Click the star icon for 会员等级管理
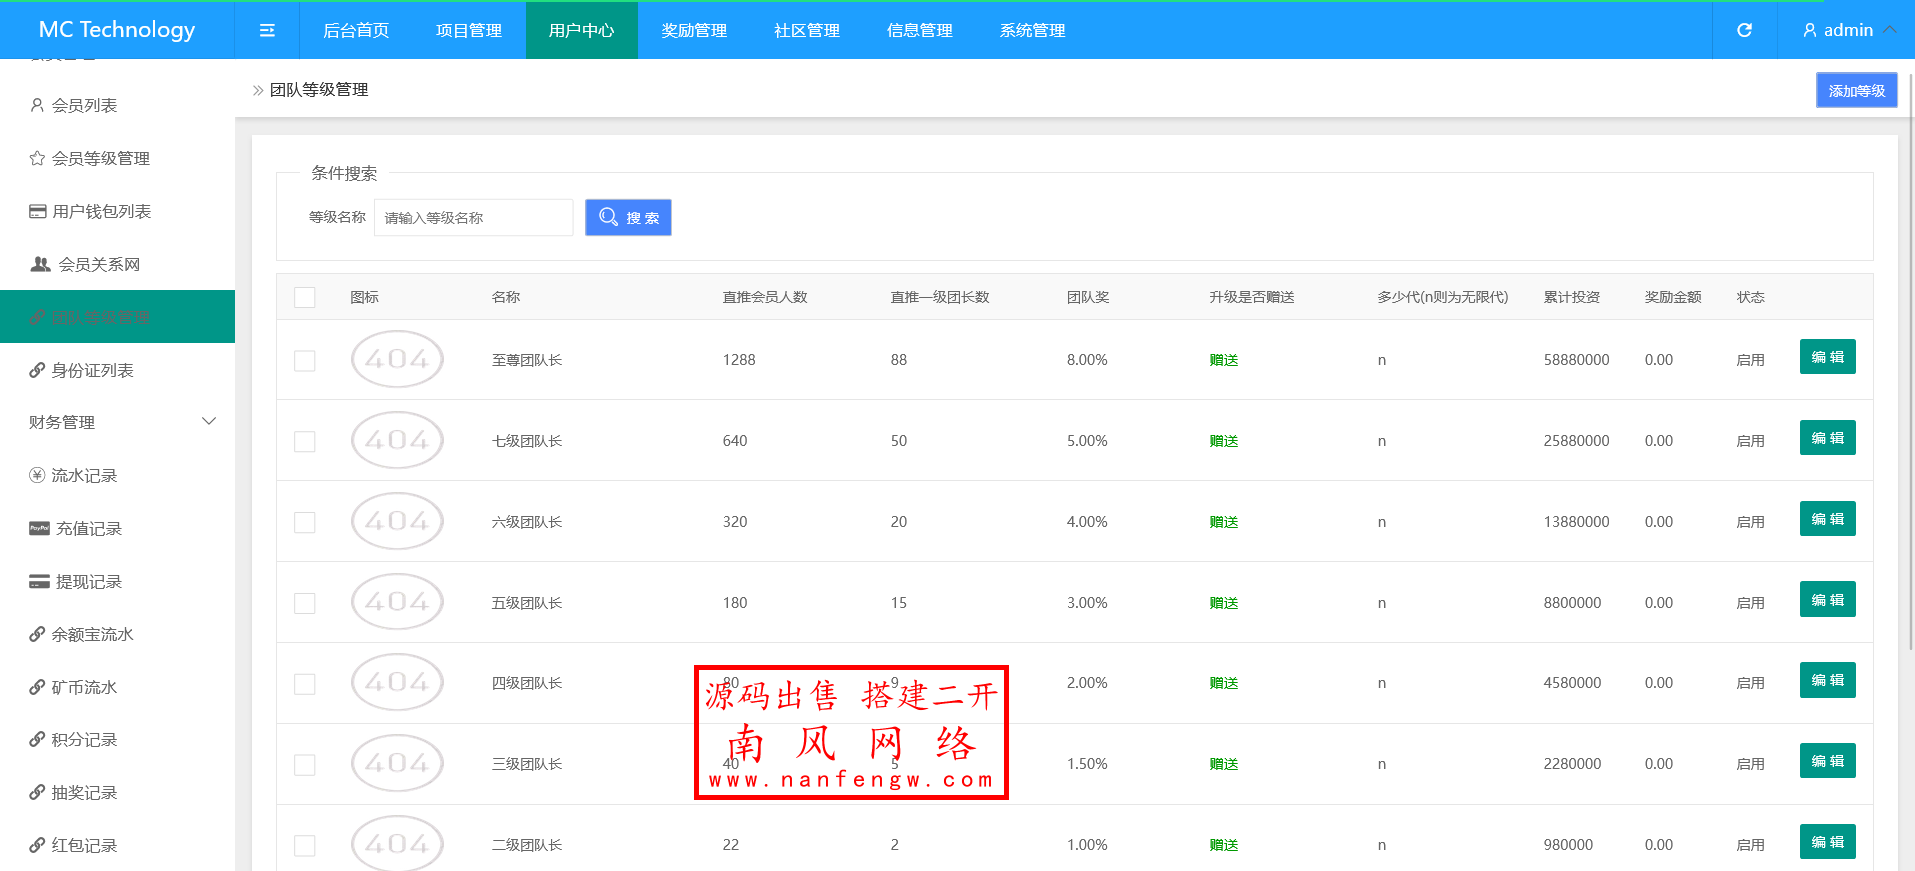 point(37,158)
